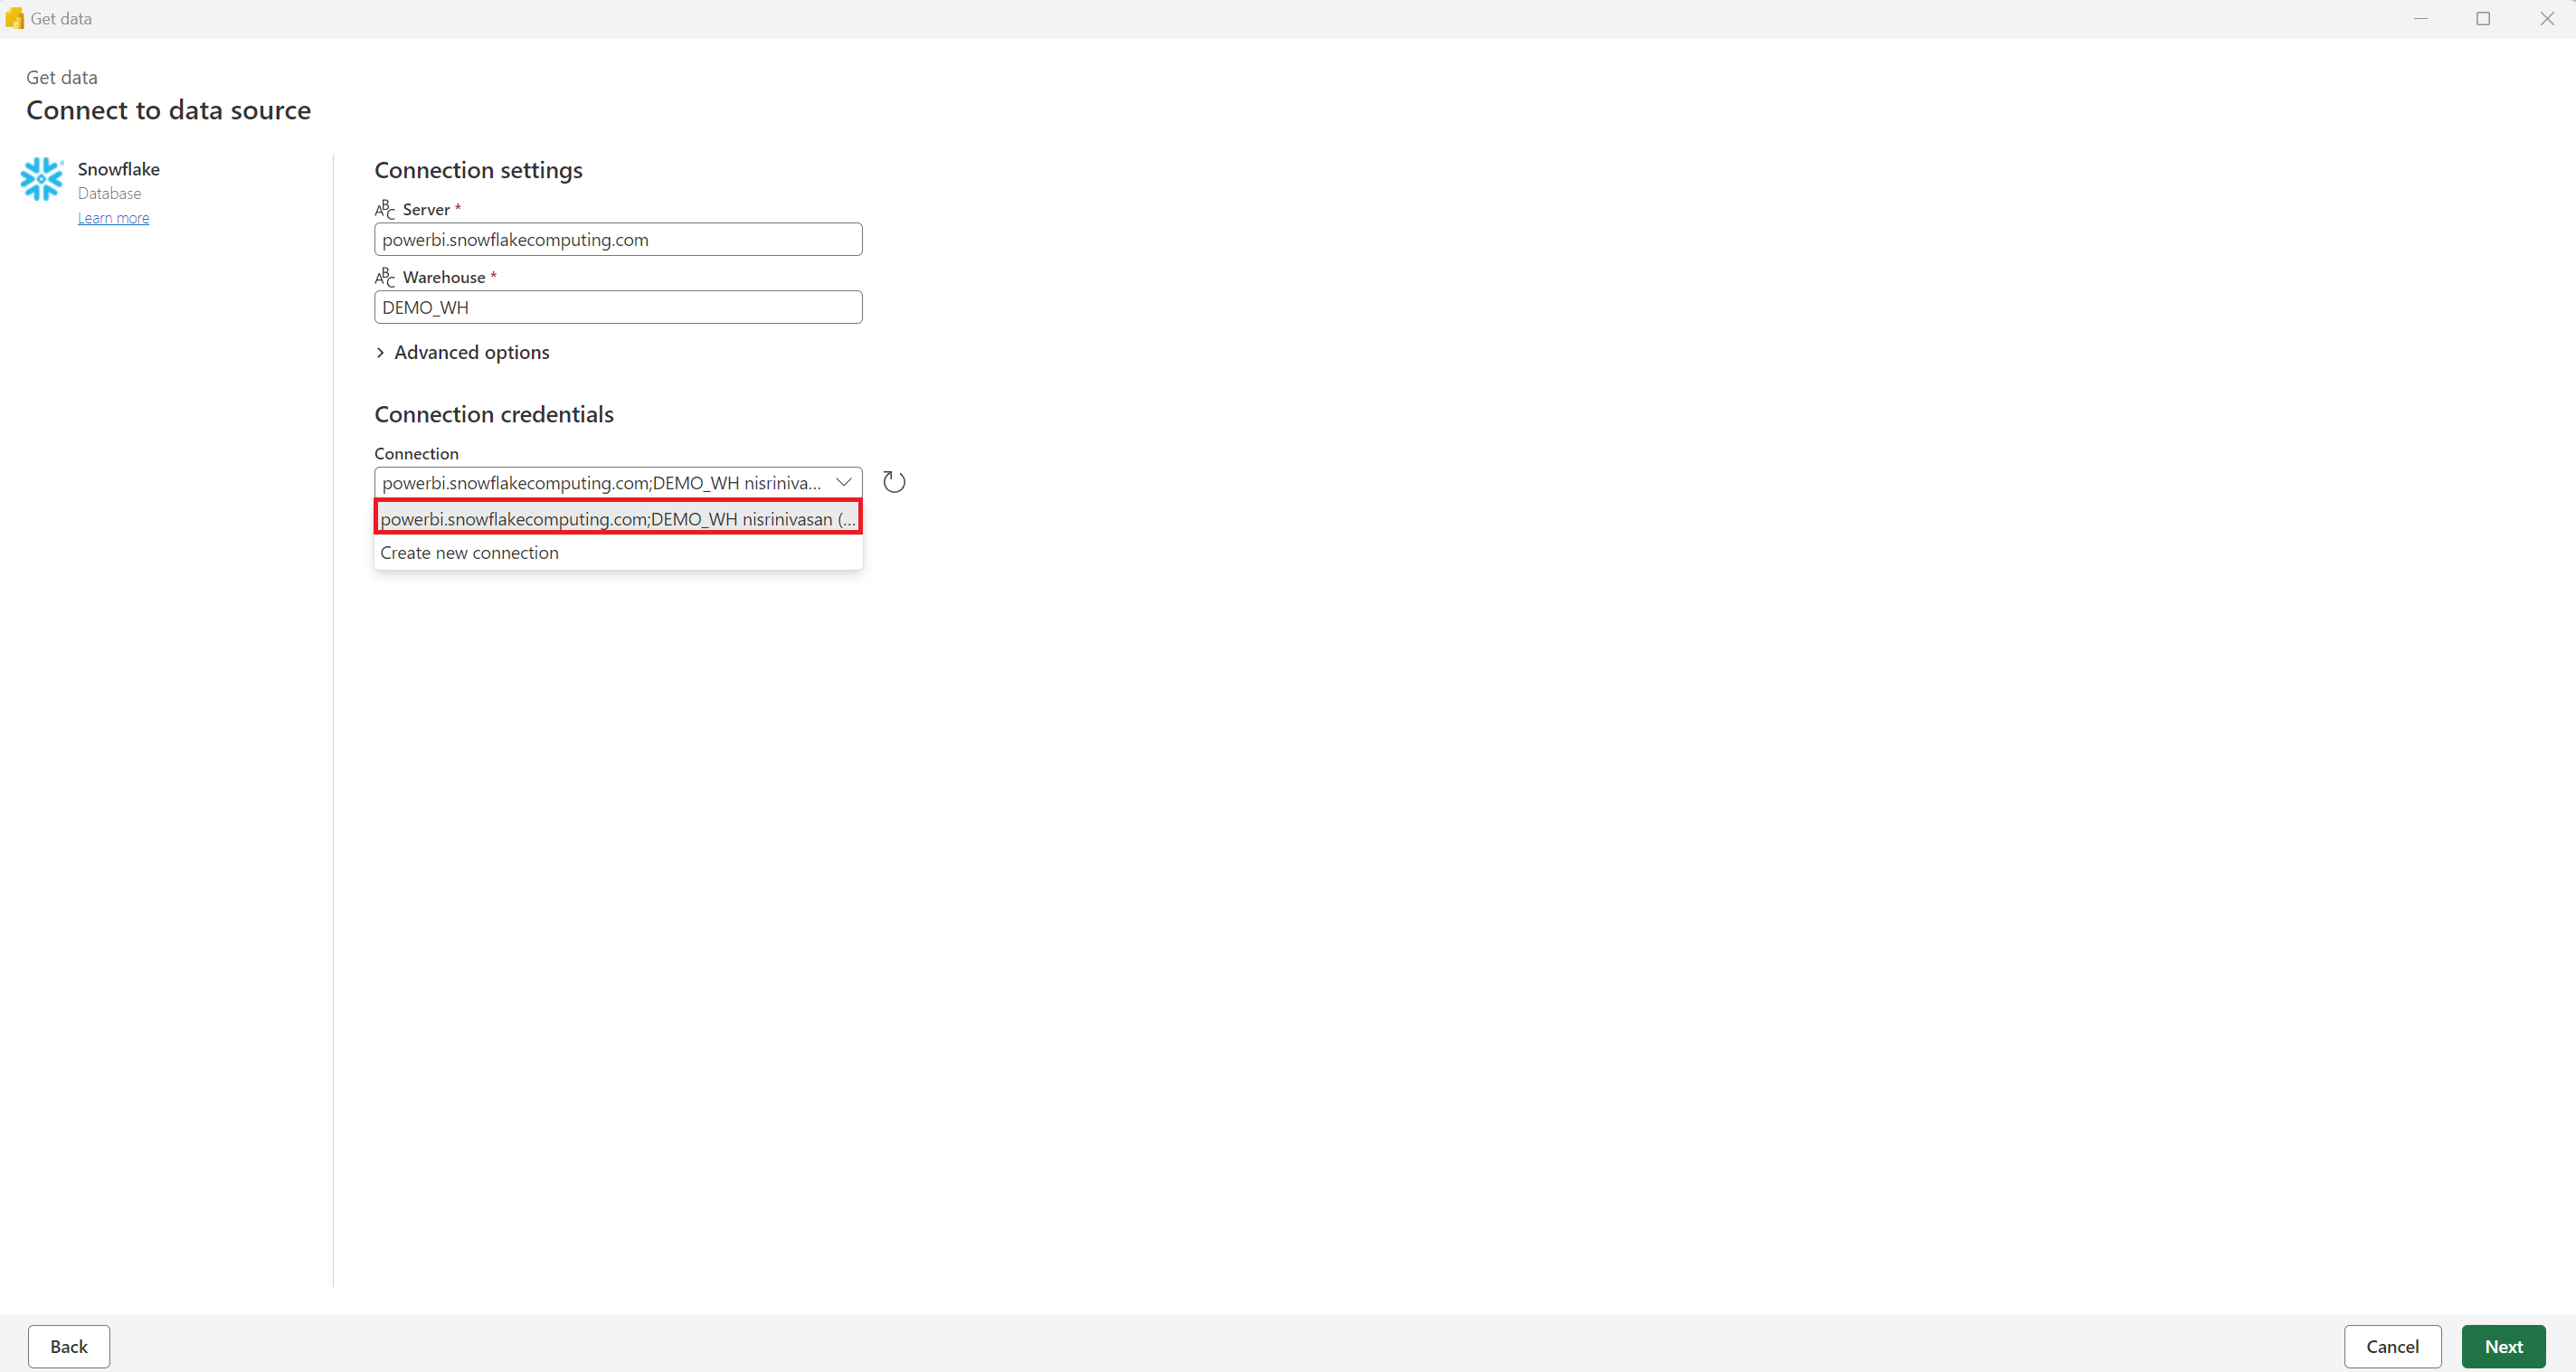Expand the Advanced options section
Screen dimensions: 2576x1372
click(x=461, y=351)
